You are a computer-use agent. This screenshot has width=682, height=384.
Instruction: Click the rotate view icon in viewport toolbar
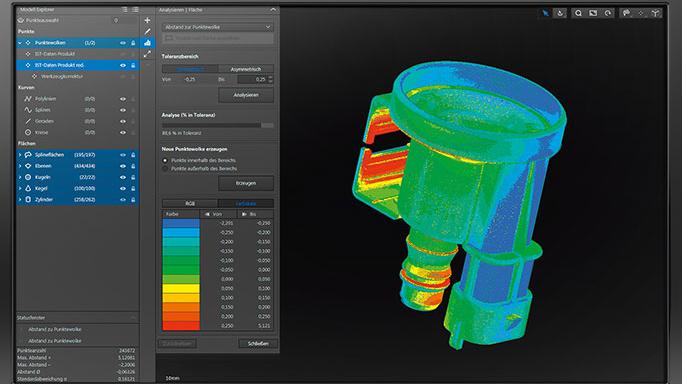pos(608,13)
